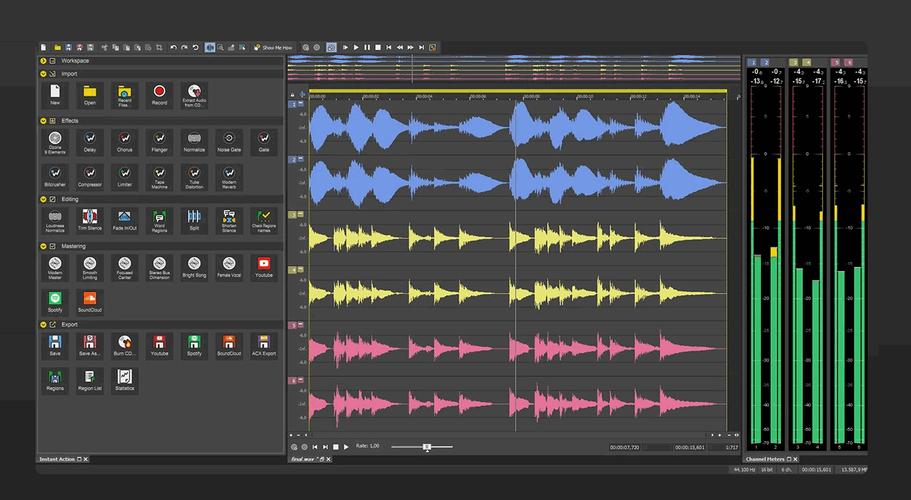
Task: Select the Fade In/Out tool
Action: coord(124,217)
